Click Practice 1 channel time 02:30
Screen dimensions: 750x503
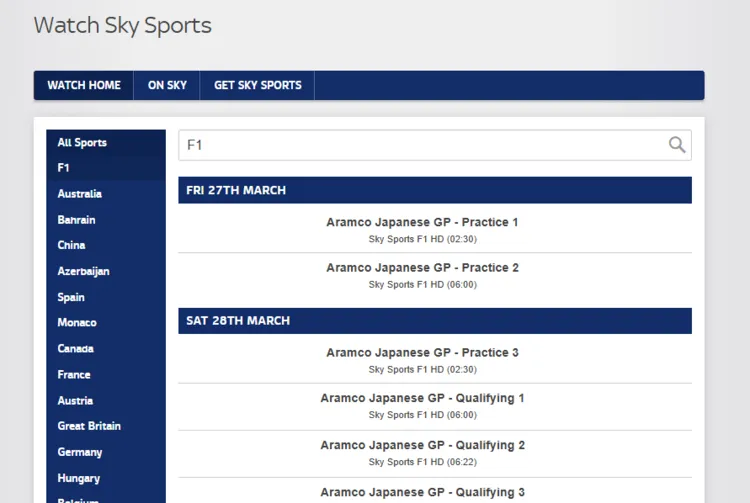(422, 239)
